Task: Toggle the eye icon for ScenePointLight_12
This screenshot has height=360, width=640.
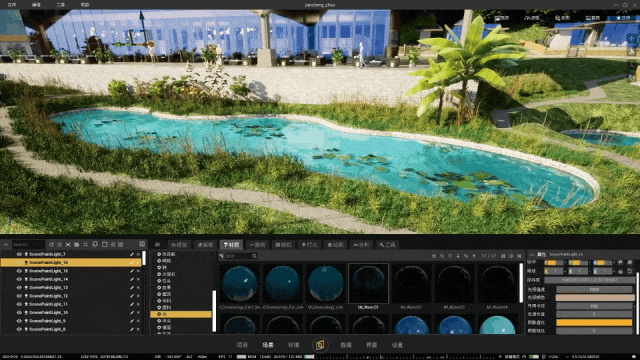Action: click(x=19, y=296)
